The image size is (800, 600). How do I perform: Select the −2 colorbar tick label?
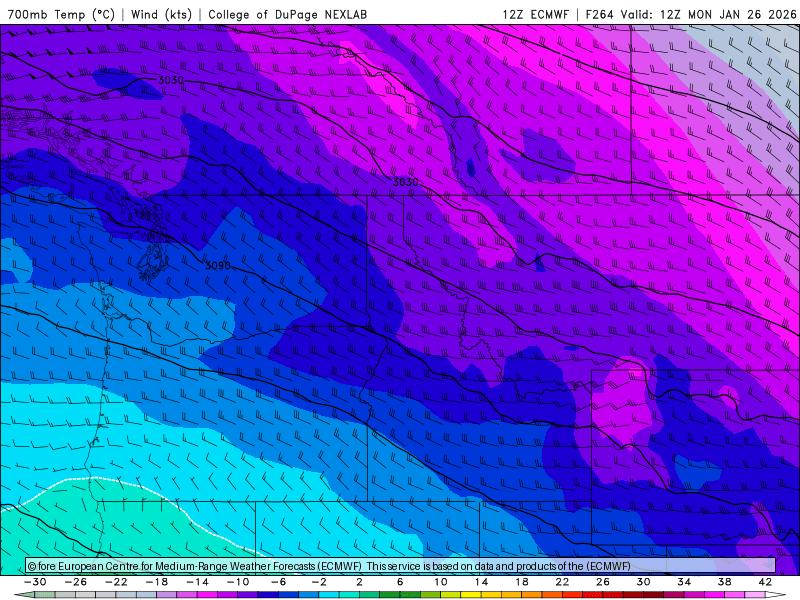coord(319,582)
